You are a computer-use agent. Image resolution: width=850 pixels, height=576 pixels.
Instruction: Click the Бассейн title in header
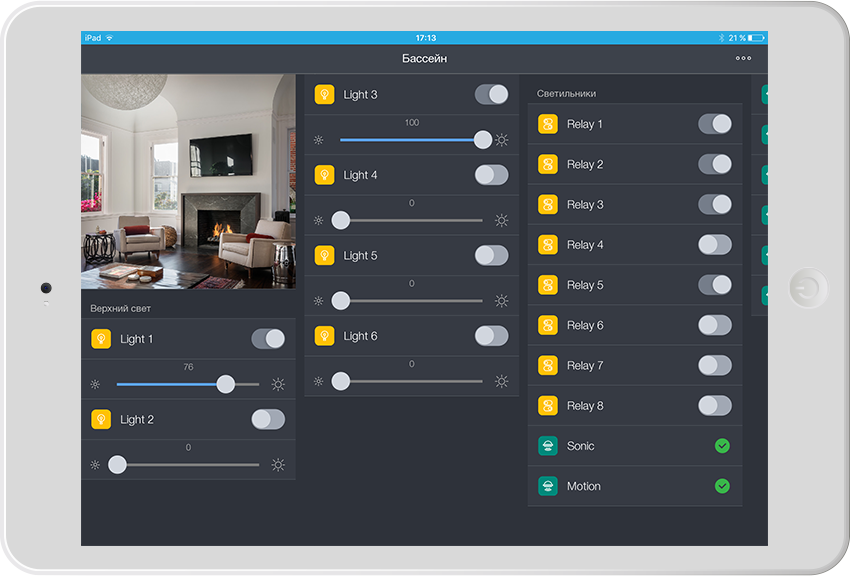coord(424,59)
